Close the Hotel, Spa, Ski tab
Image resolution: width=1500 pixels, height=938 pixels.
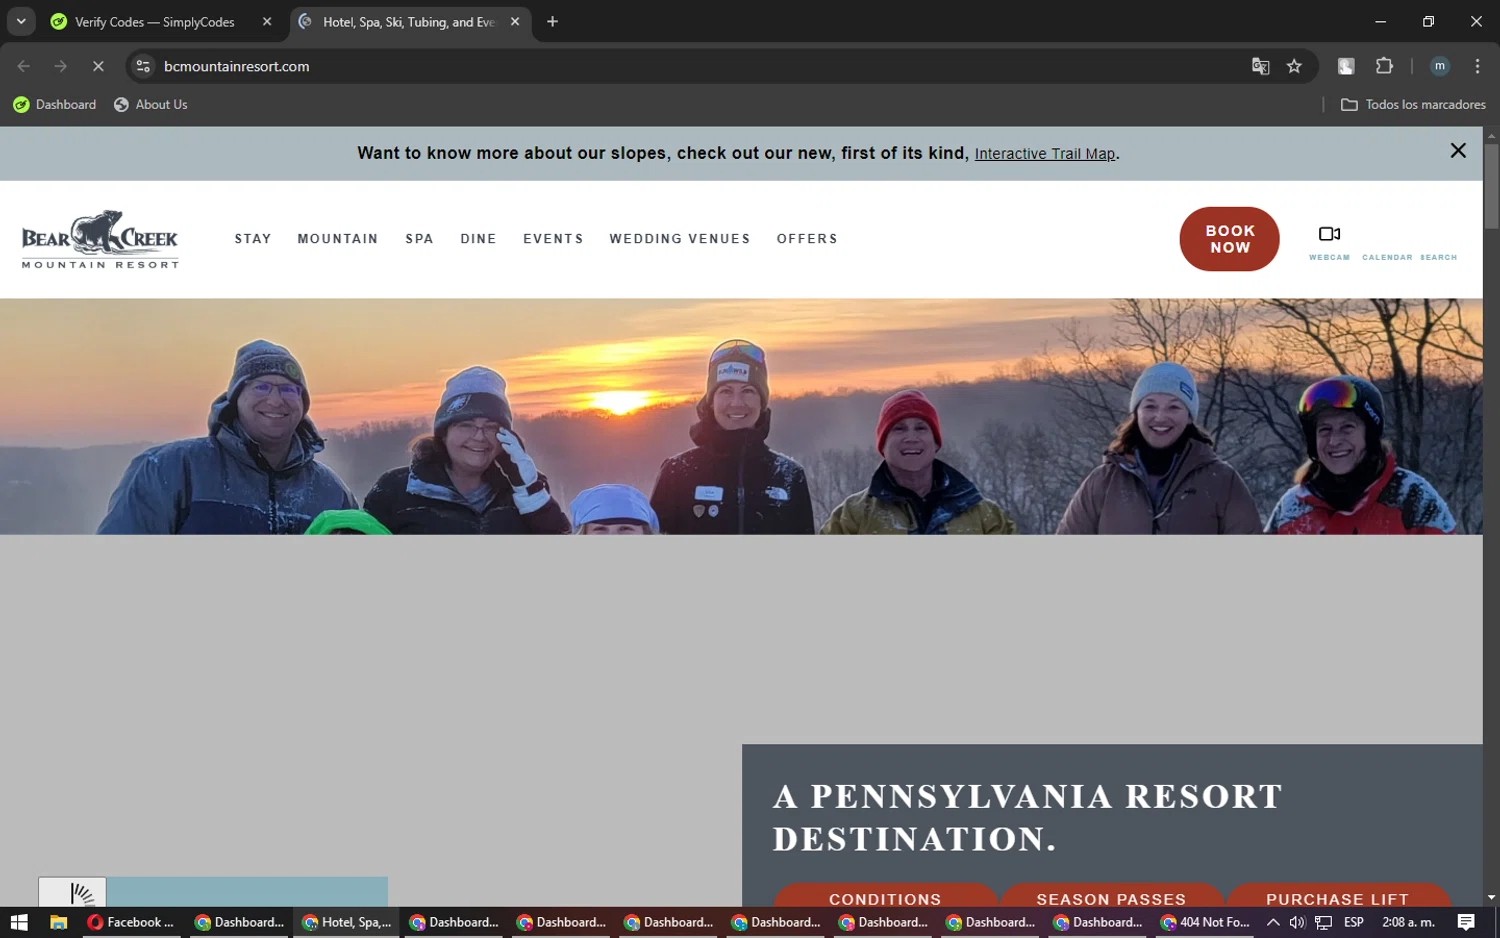(x=515, y=21)
